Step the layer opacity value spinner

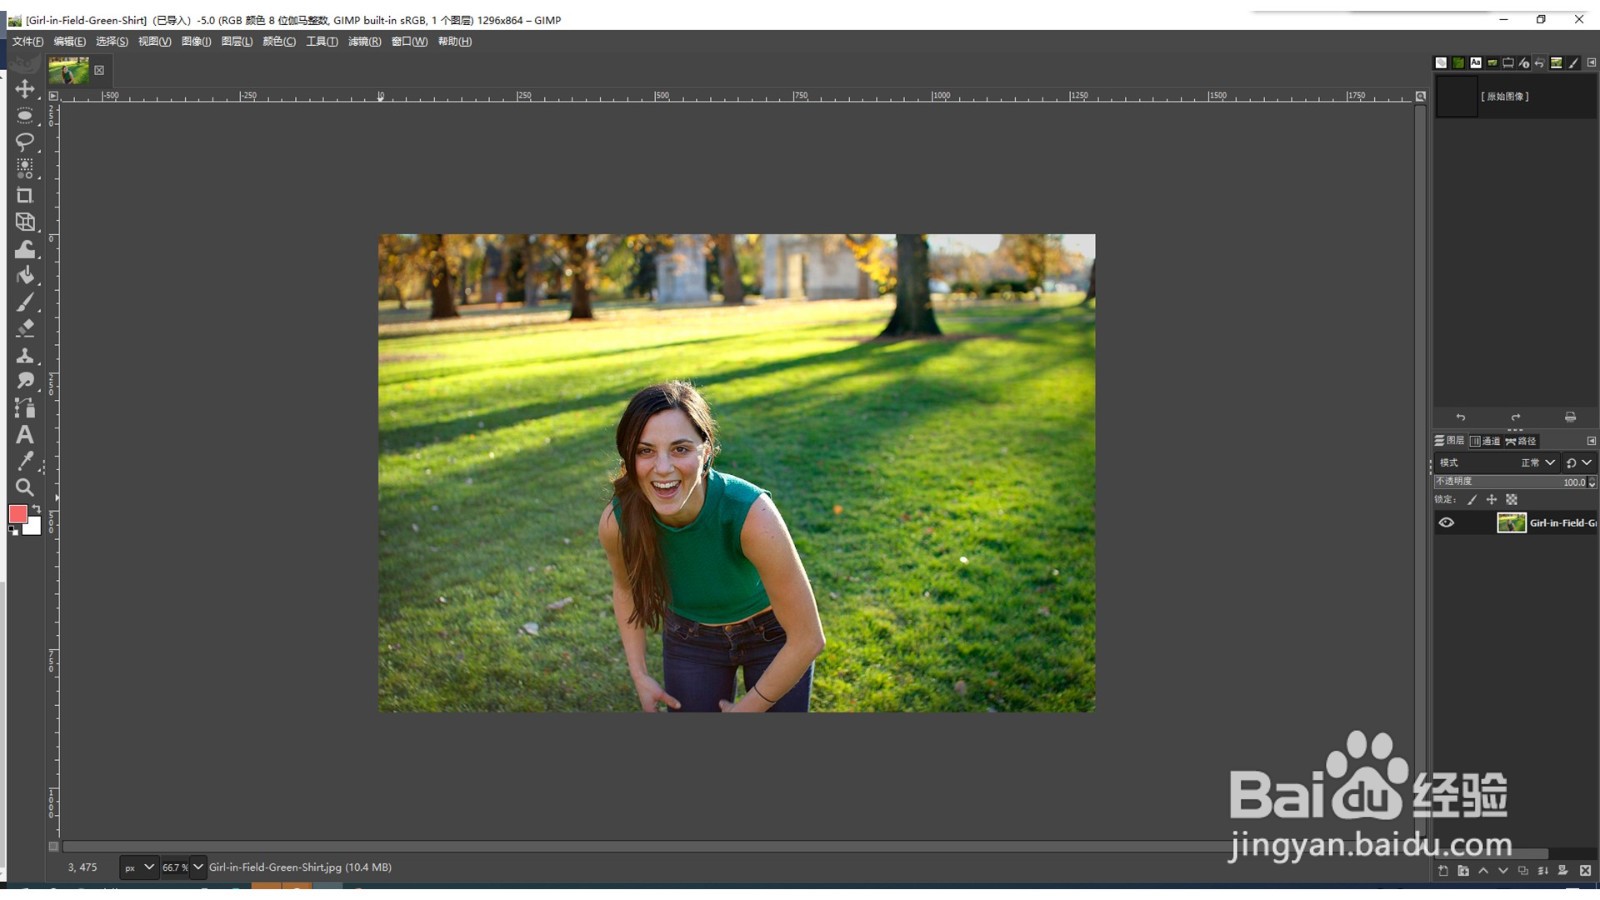[x=1592, y=482]
